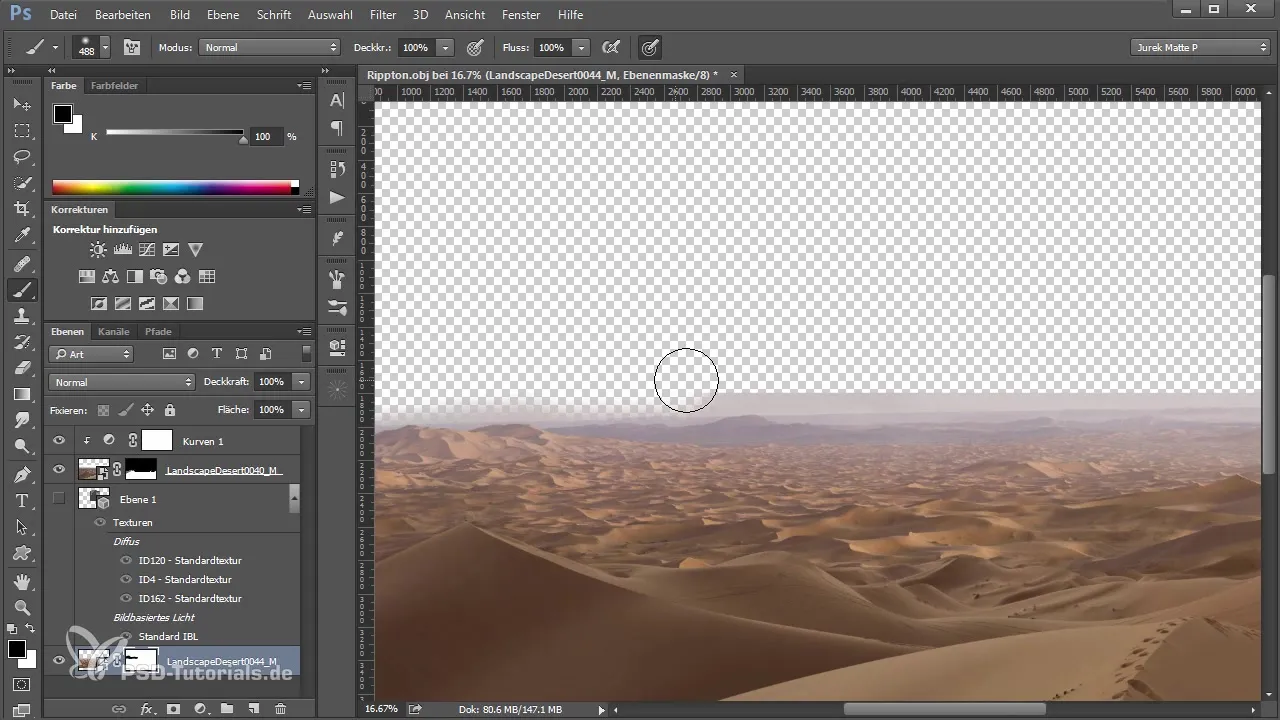Image resolution: width=1280 pixels, height=720 pixels.
Task: Add a Levels adjustment
Action: [123, 250]
